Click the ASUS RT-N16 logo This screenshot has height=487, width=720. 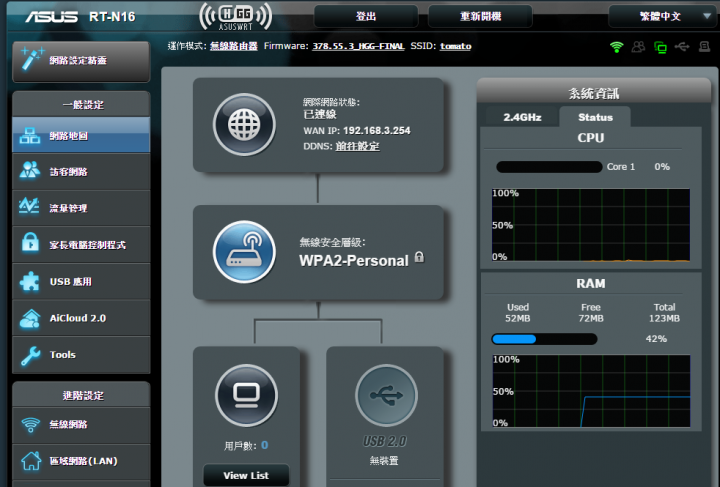click(x=80, y=17)
